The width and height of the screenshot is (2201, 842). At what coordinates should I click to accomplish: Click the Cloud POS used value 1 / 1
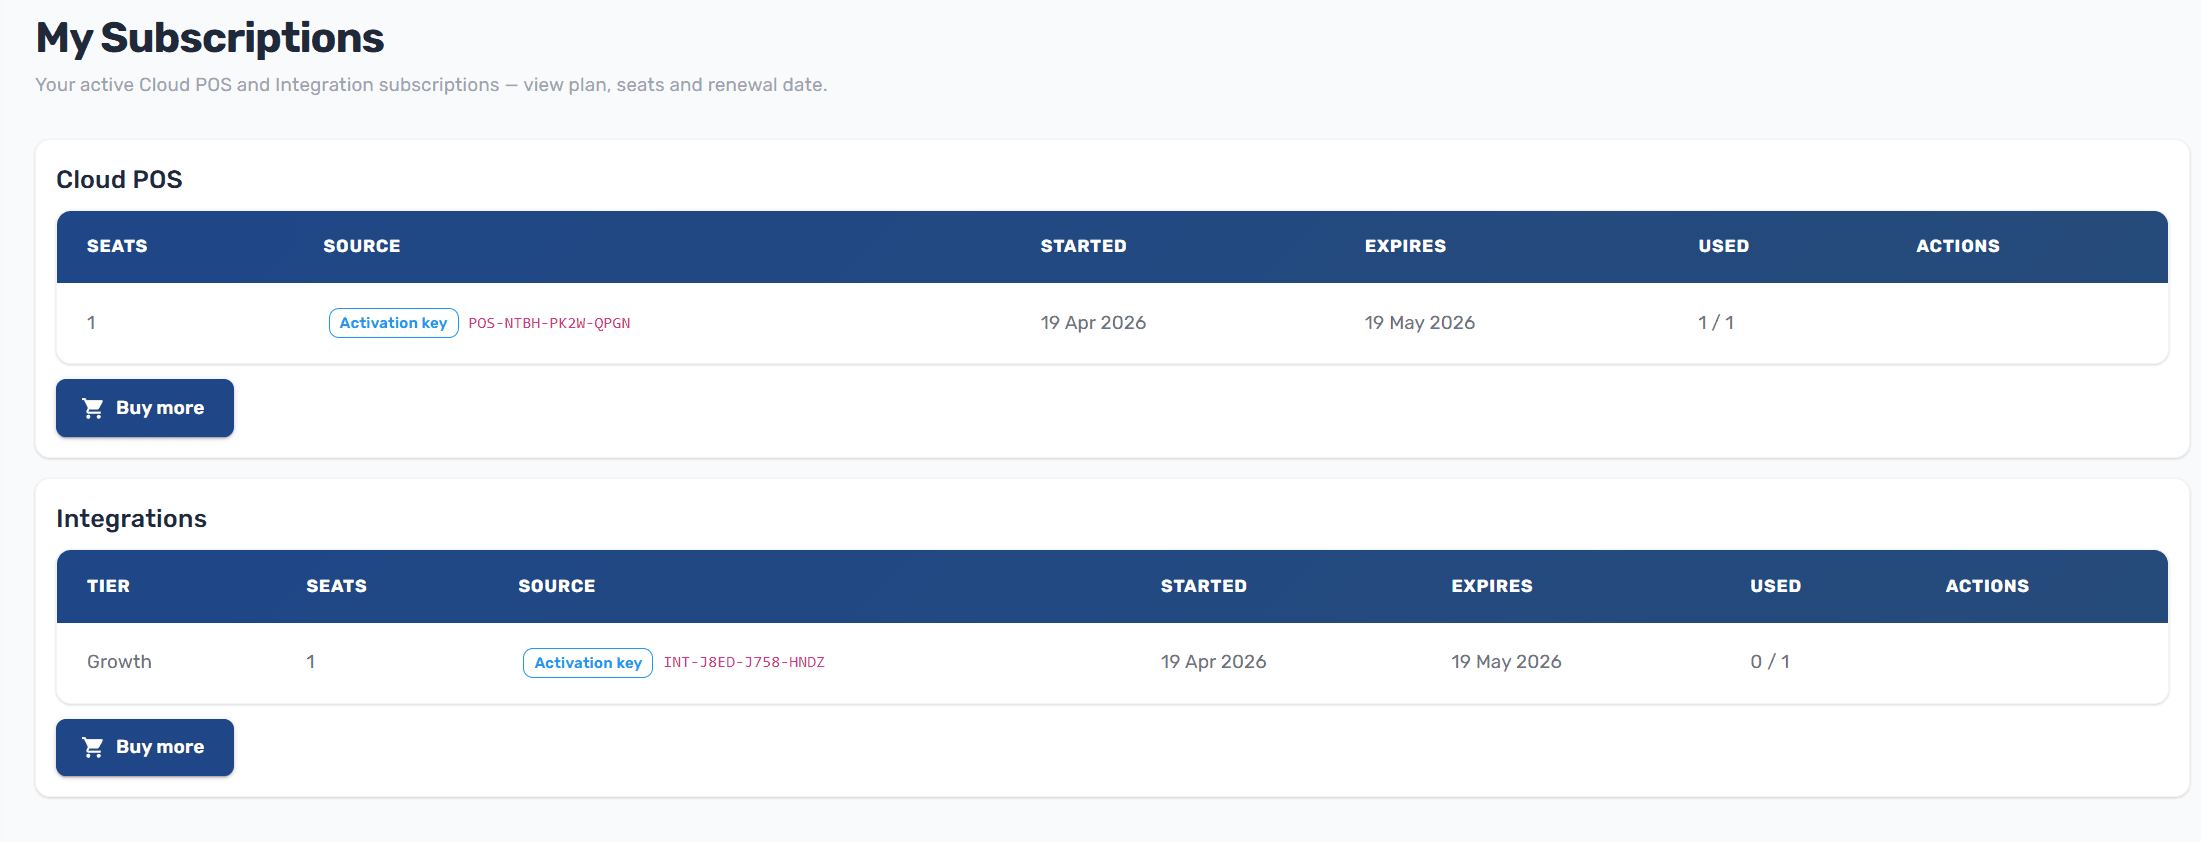pyautogui.click(x=1716, y=323)
